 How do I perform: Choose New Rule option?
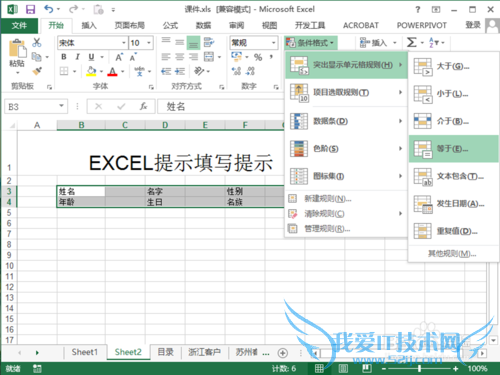[x=346, y=199]
